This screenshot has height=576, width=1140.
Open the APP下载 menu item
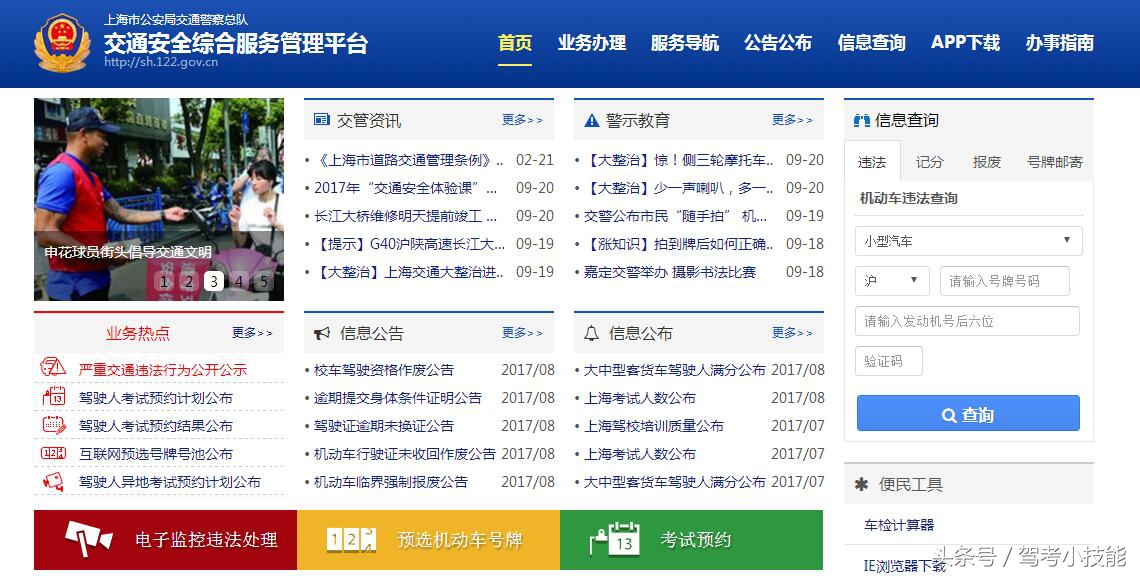pyautogui.click(x=965, y=43)
